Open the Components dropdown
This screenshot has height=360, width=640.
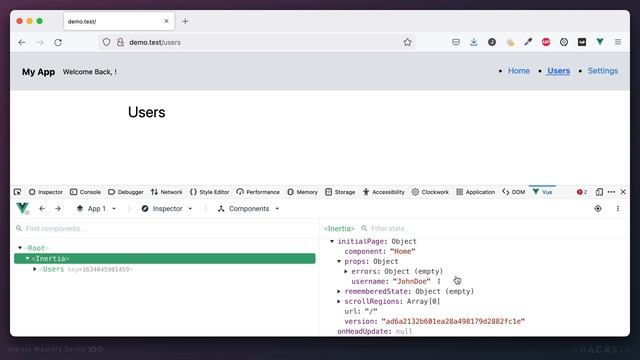[x=248, y=209]
